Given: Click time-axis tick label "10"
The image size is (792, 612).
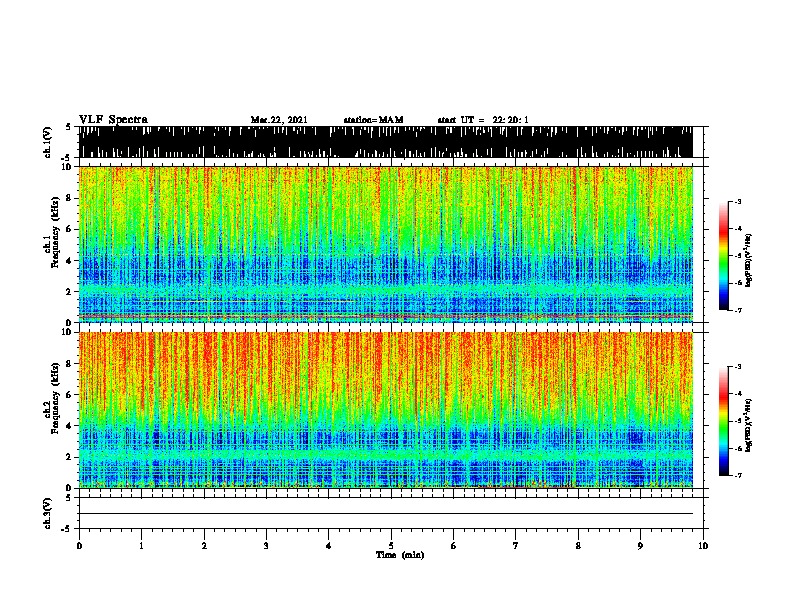Looking at the screenshot, I should tap(703, 546).
